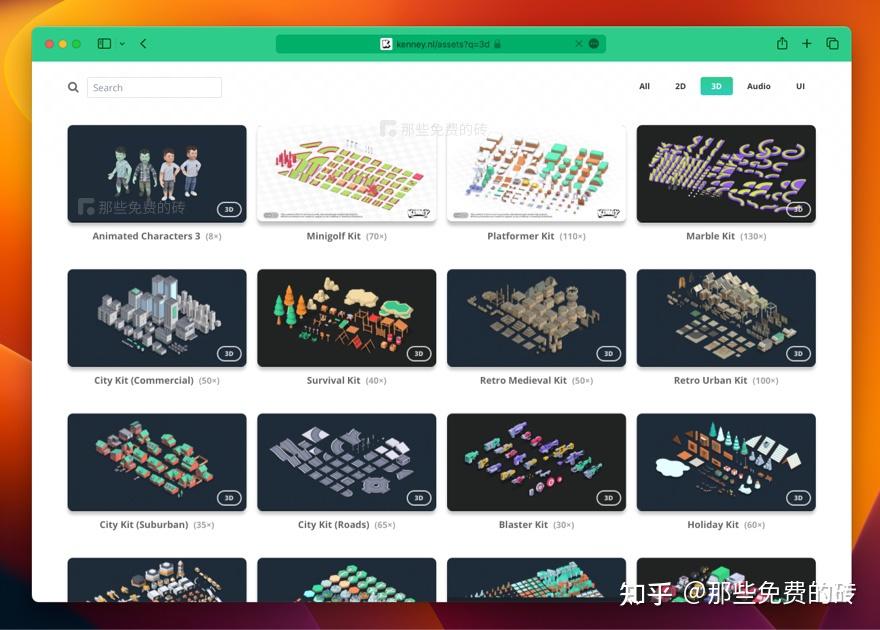This screenshot has width=880, height=630.
Task: Focus the Search text field
Action: tap(154, 88)
